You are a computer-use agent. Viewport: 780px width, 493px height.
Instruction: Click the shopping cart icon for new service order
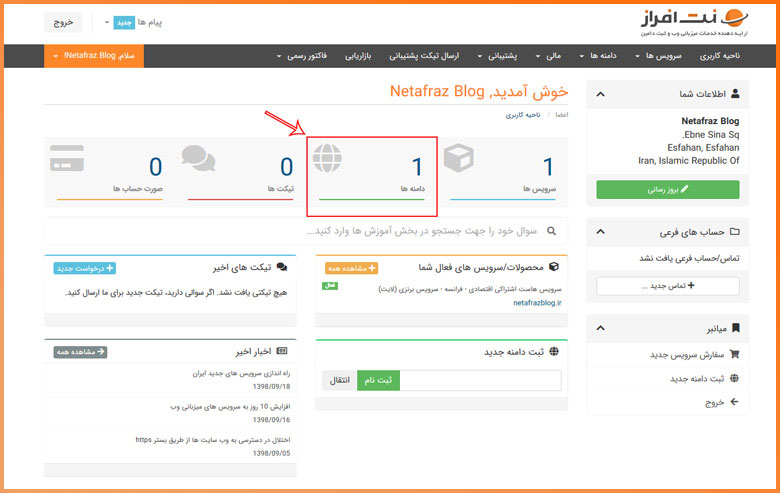pyautogui.click(x=734, y=354)
